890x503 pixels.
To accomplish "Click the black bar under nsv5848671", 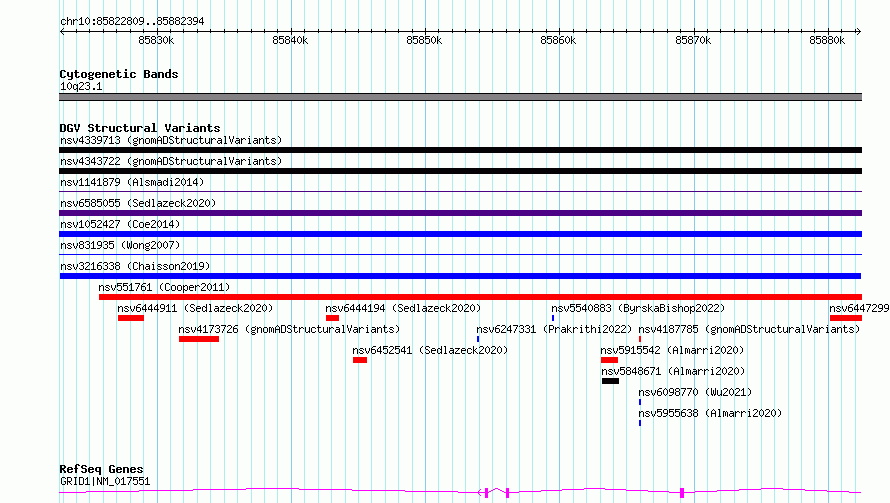I will (610, 381).
